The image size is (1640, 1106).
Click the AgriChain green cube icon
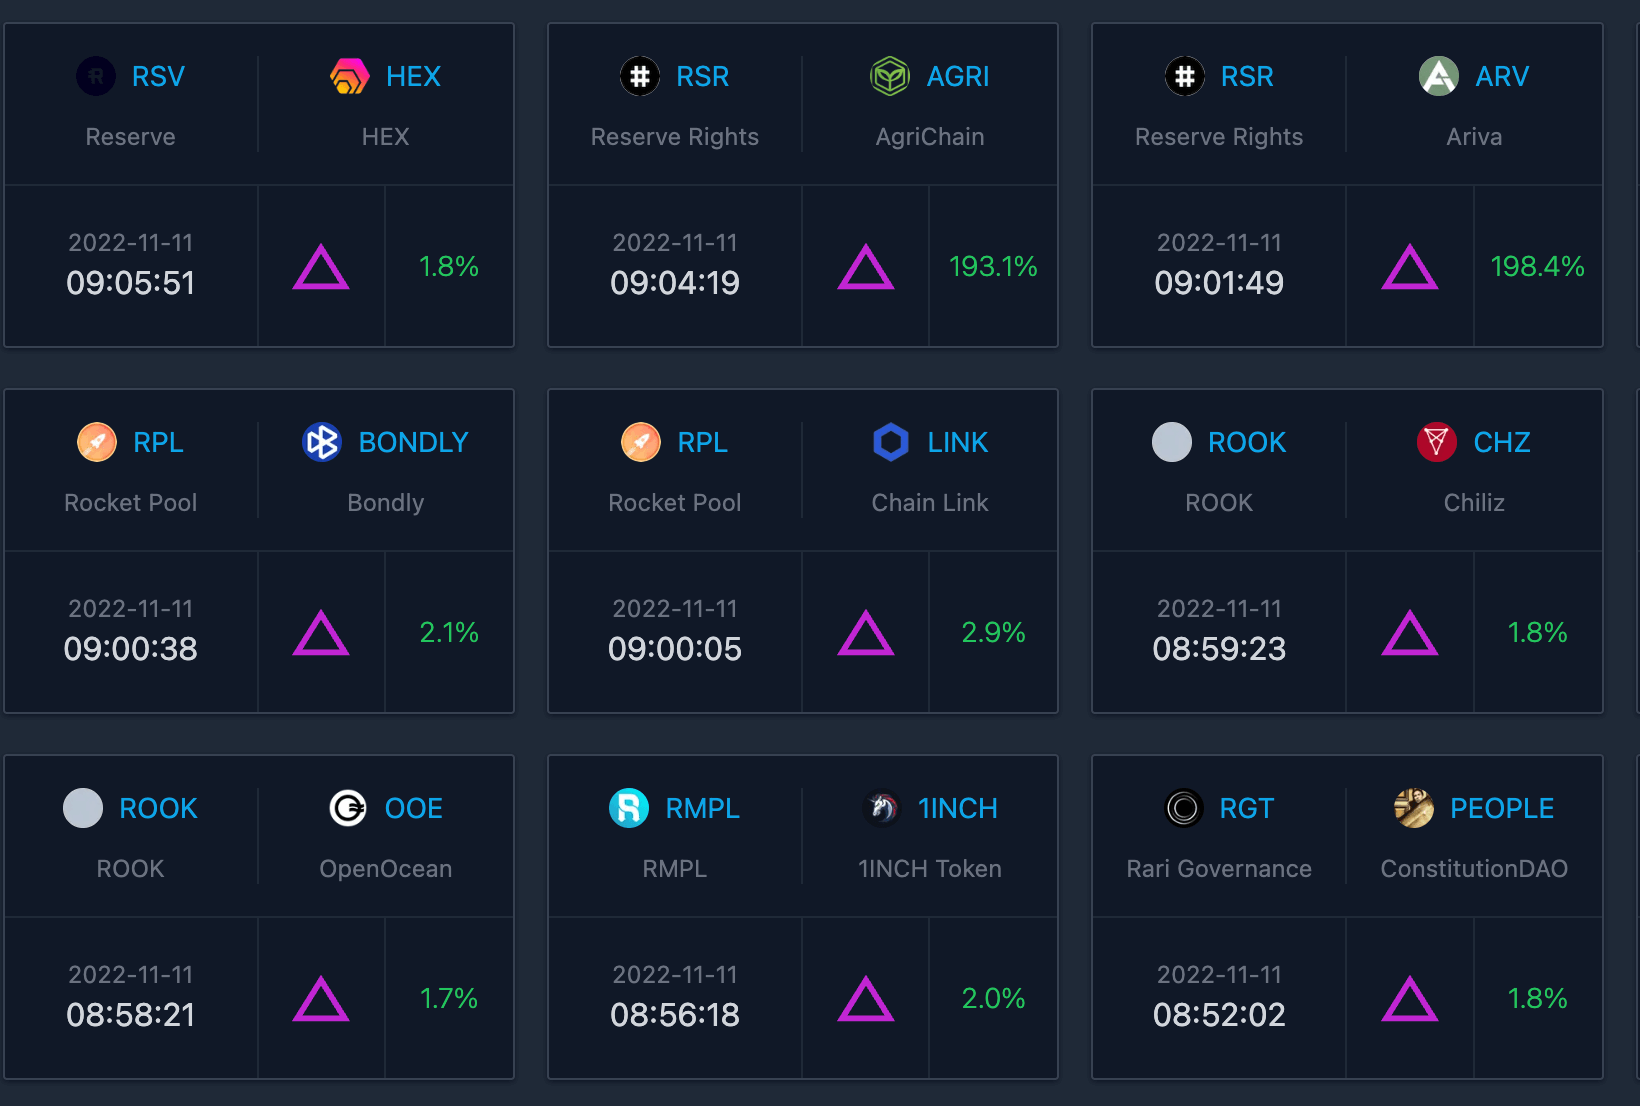click(889, 76)
